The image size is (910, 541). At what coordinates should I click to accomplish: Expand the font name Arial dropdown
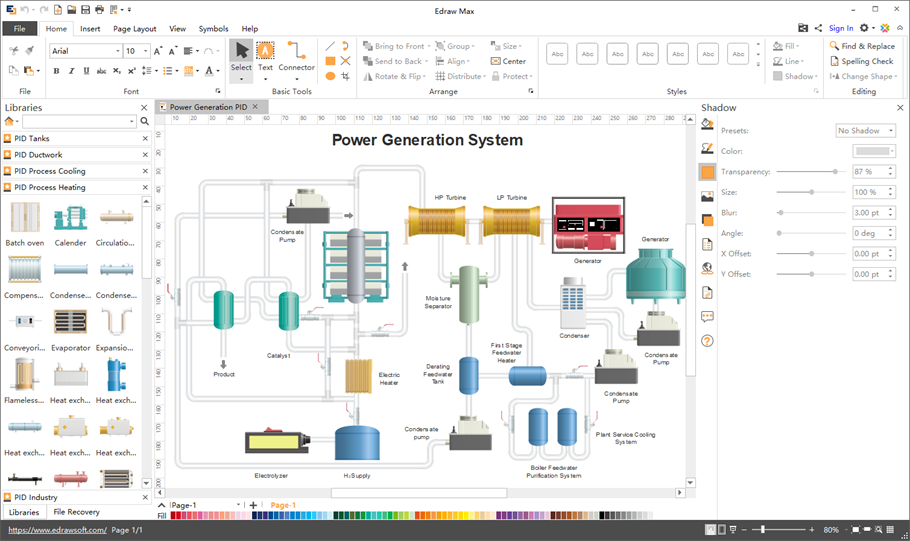pos(118,51)
